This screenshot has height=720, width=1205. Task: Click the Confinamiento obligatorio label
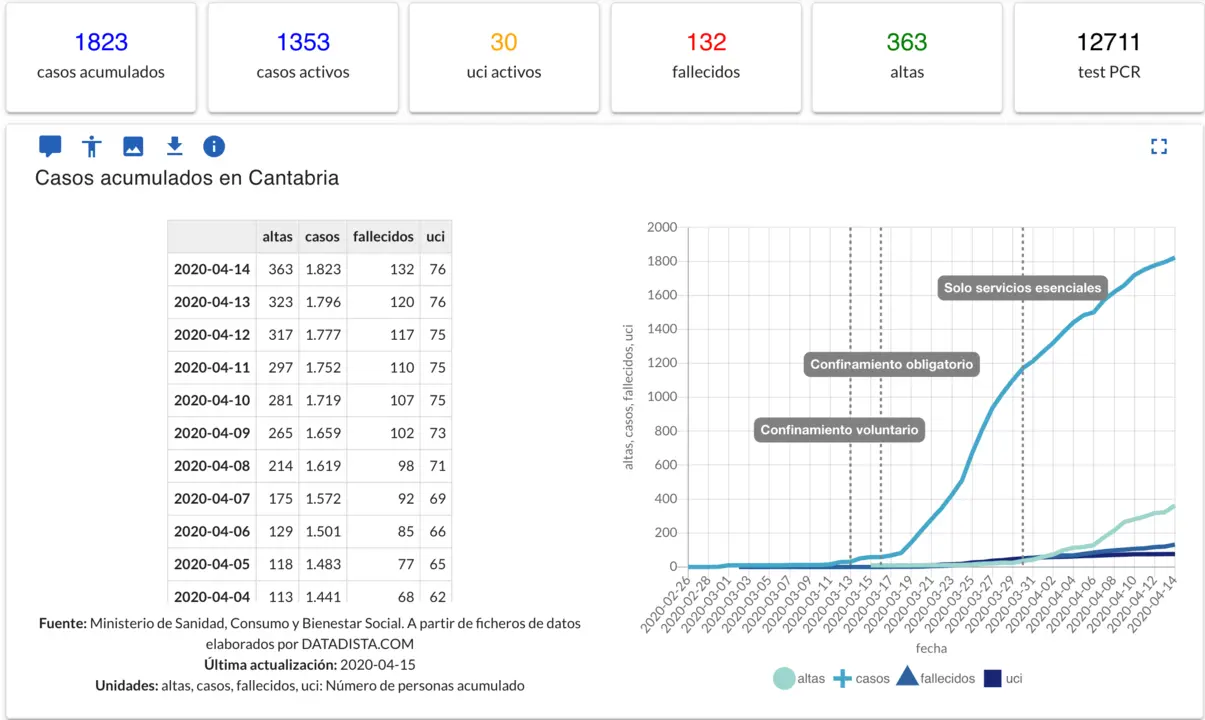pyautogui.click(x=890, y=364)
